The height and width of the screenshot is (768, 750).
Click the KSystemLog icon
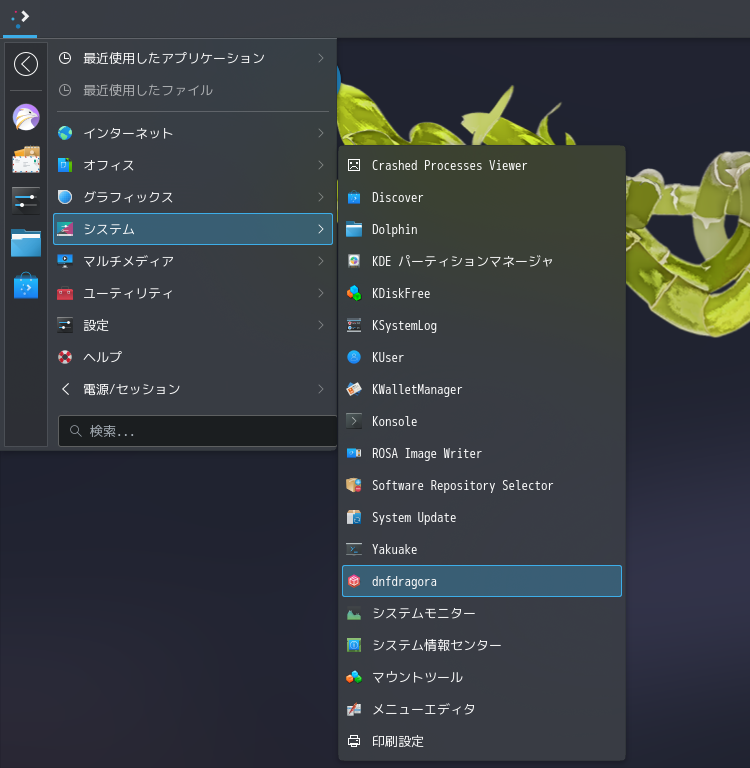354,325
